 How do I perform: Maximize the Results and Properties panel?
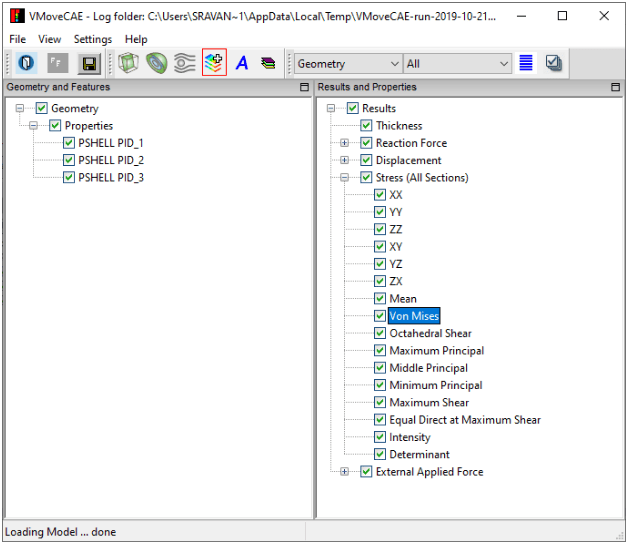pos(615,87)
